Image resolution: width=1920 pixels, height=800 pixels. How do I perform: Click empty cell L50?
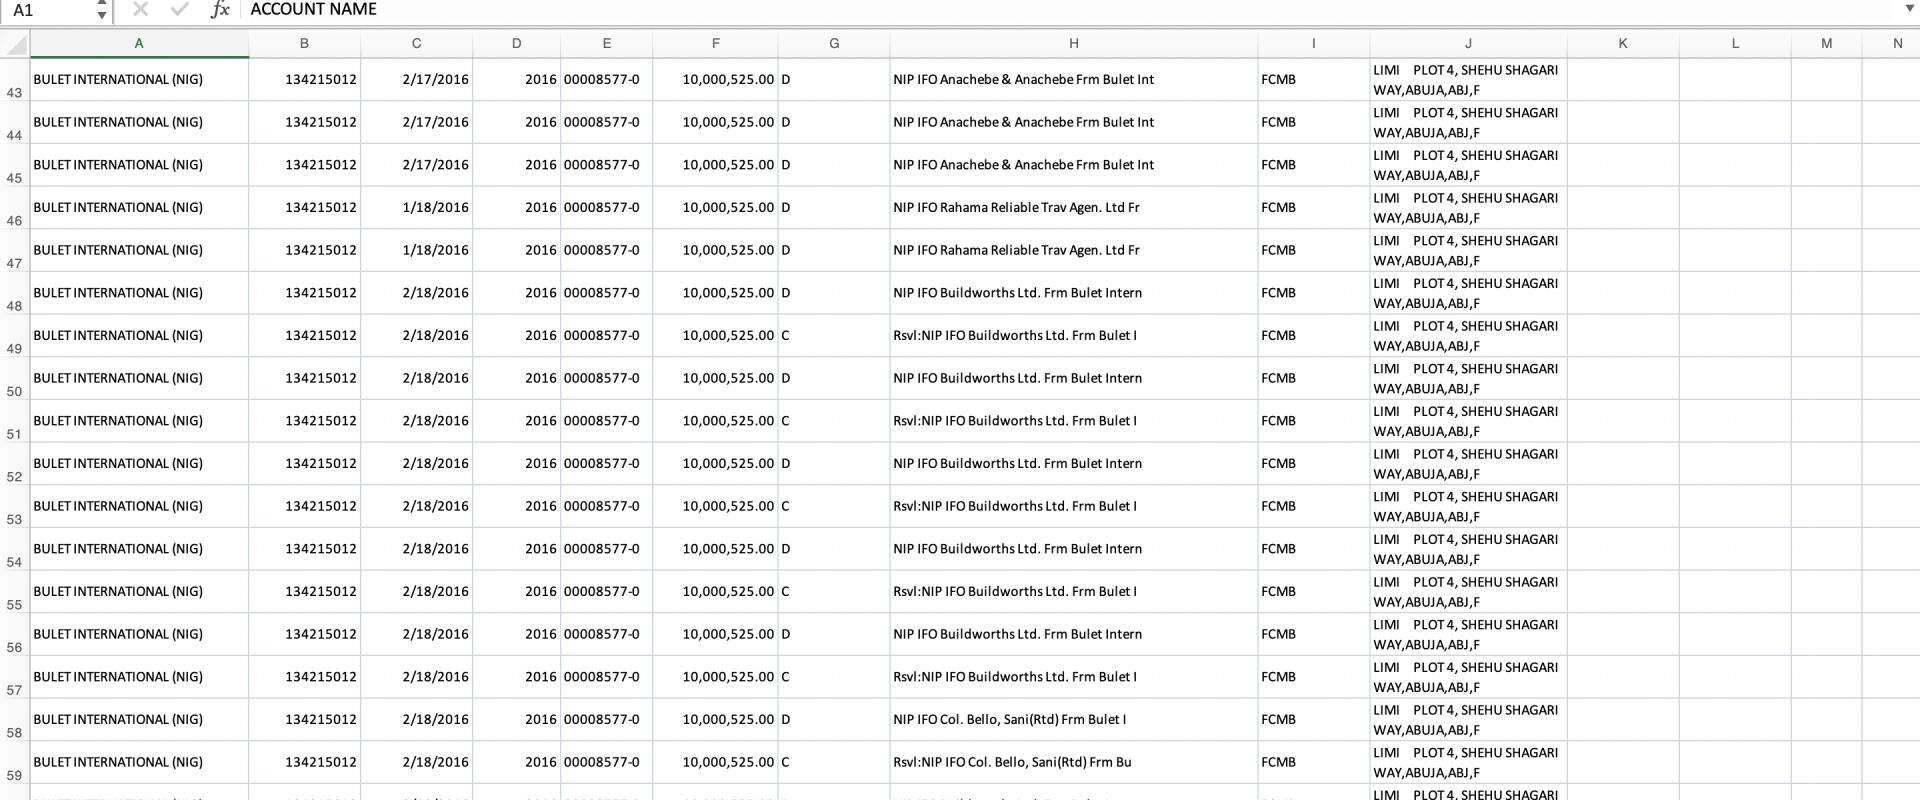1735,378
